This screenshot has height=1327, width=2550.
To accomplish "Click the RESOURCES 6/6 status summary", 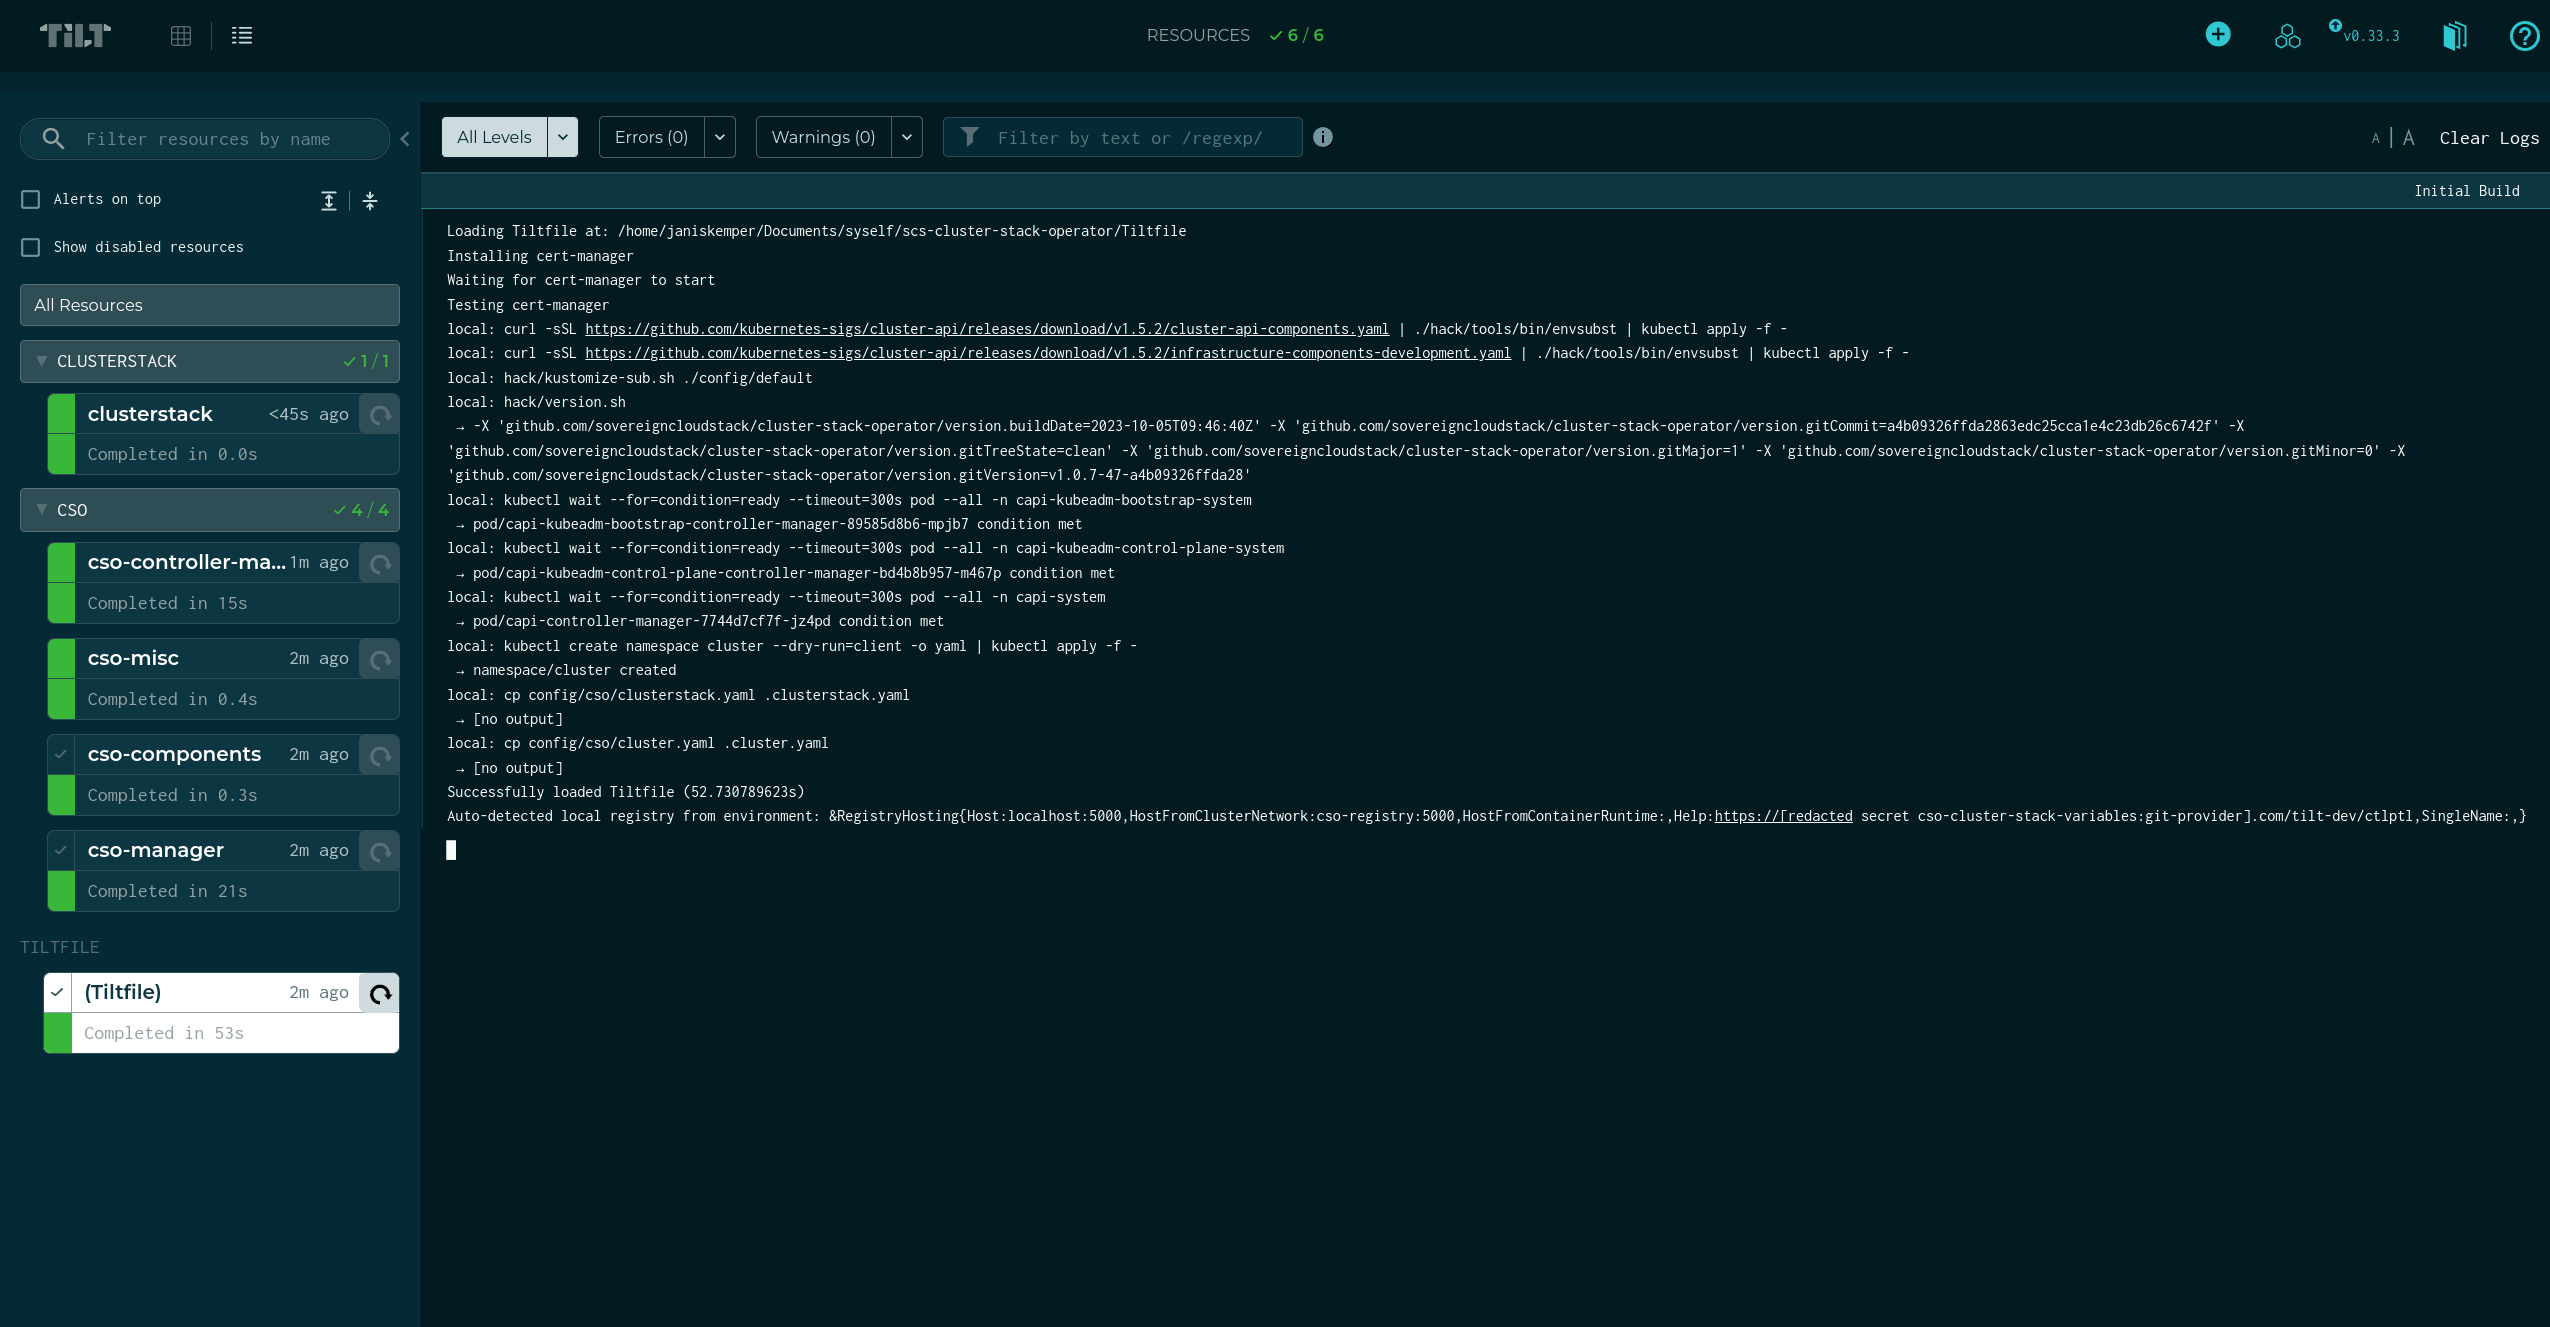I will [x=1235, y=35].
